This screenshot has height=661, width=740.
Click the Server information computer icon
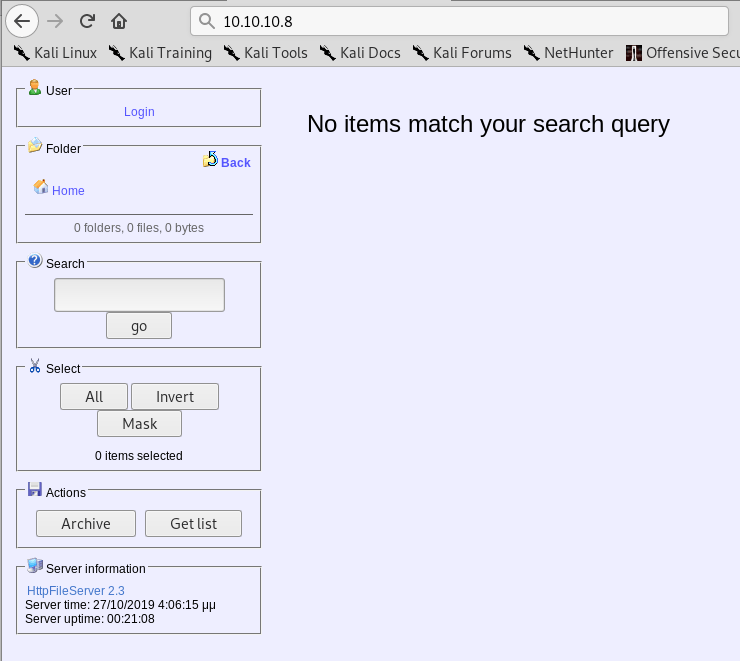35,565
